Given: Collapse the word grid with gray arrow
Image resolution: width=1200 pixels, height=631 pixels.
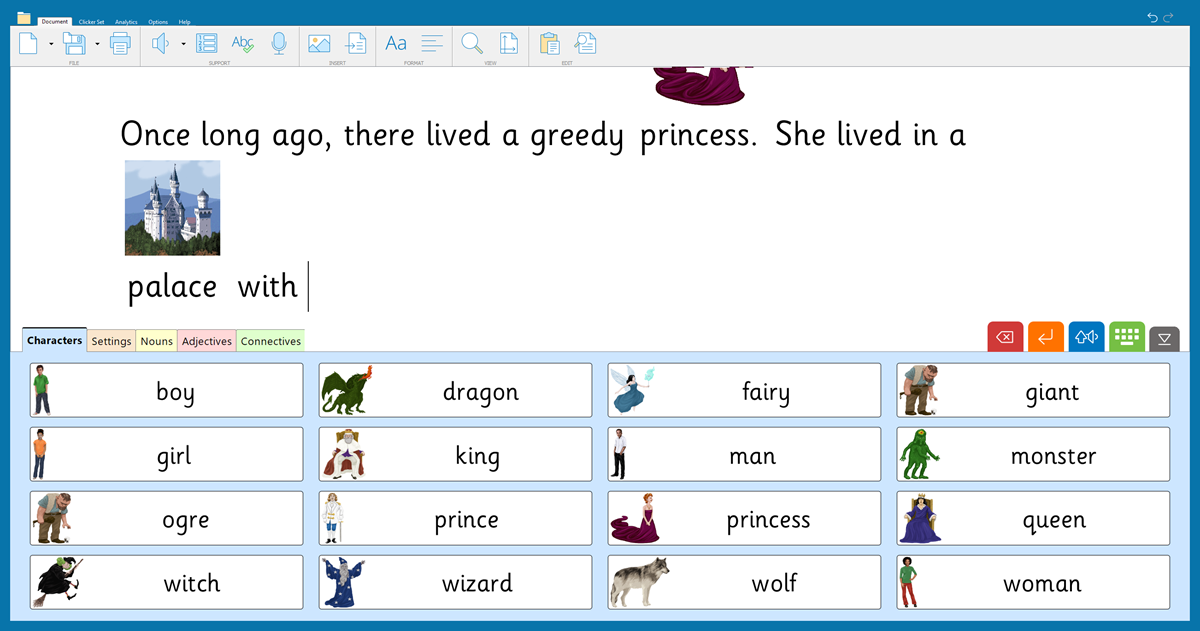Looking at the screenshot, I should [x=1164, y=339].
